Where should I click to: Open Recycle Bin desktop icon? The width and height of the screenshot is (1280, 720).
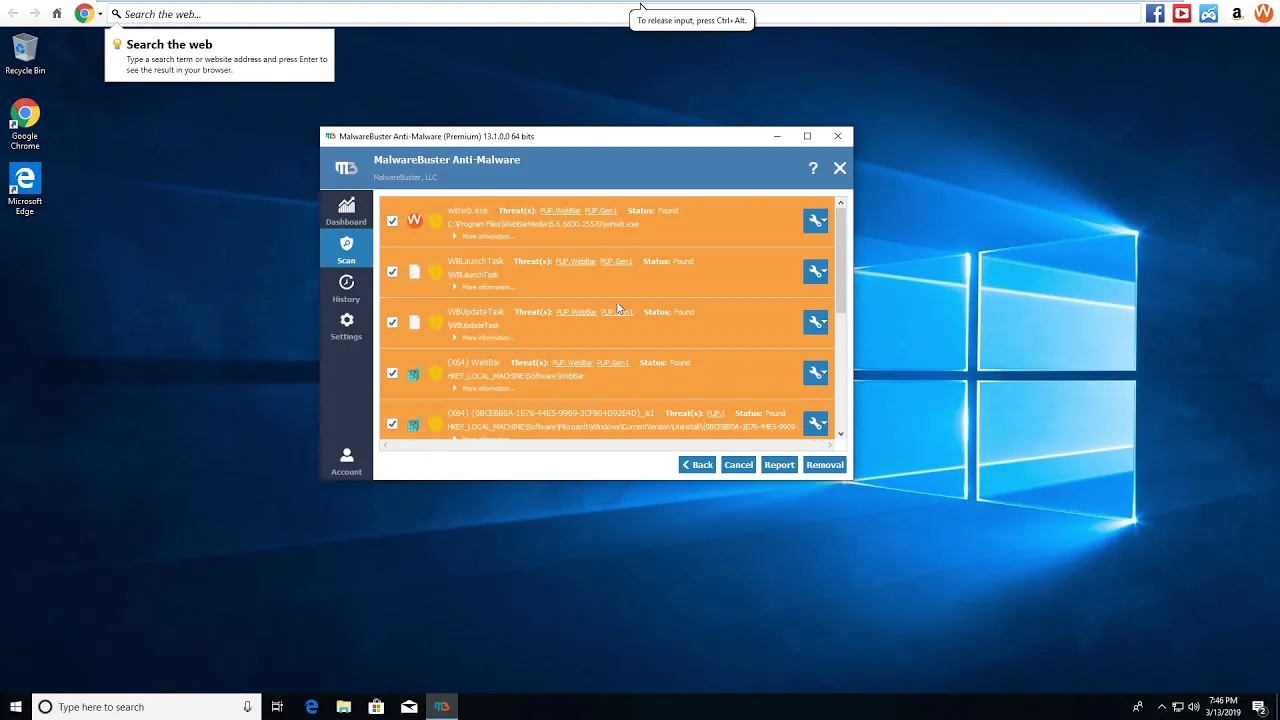pyautogui.click(x=25, y=54)
